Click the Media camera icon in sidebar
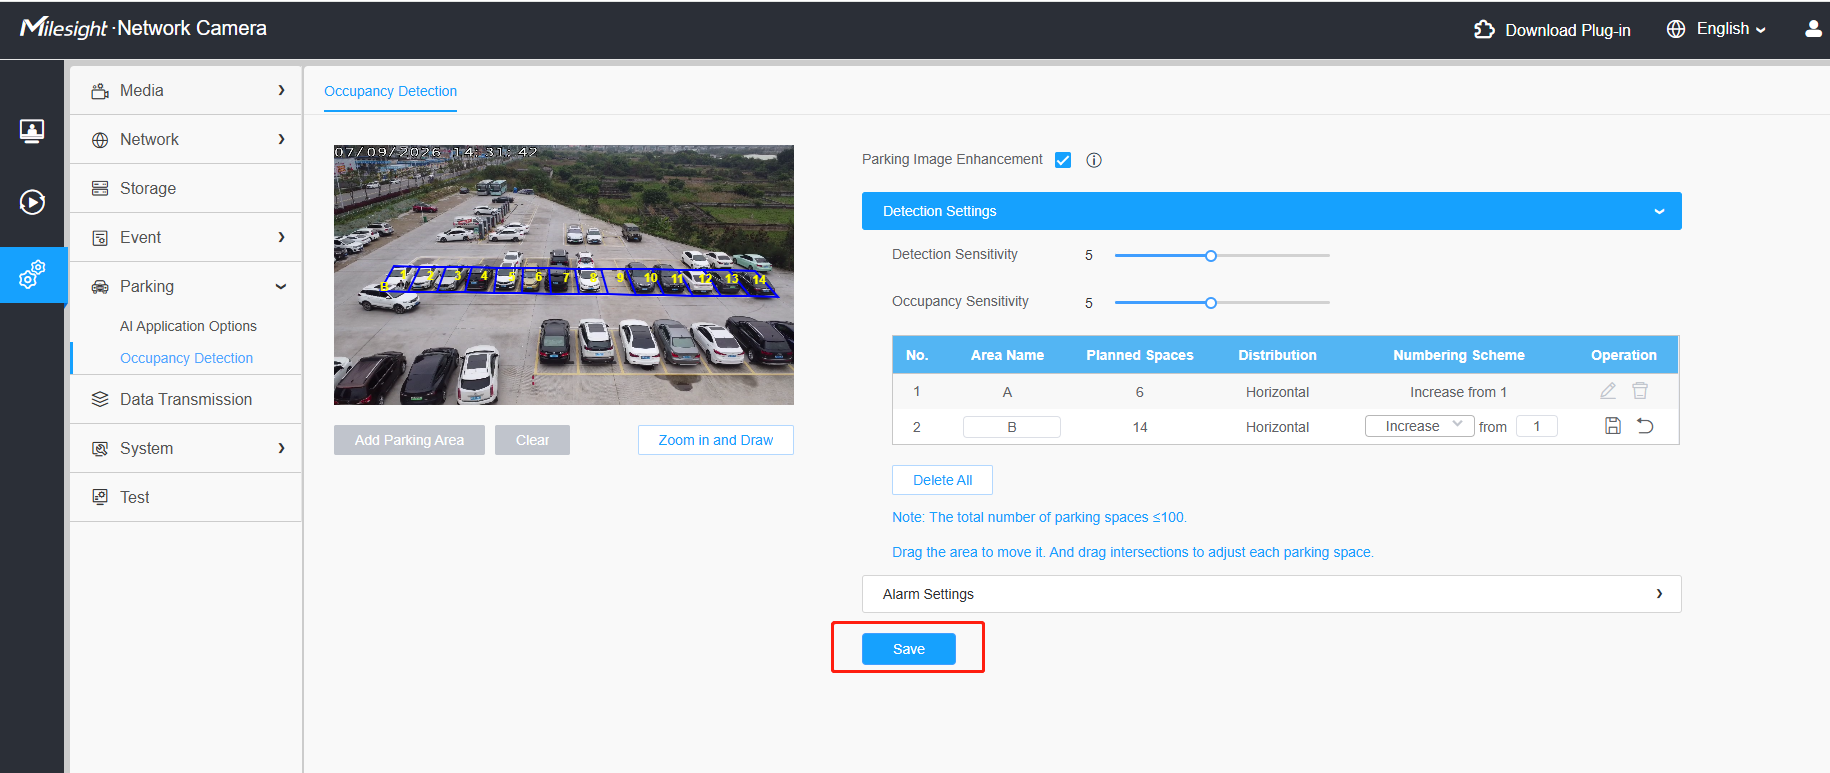 point(100,91)
